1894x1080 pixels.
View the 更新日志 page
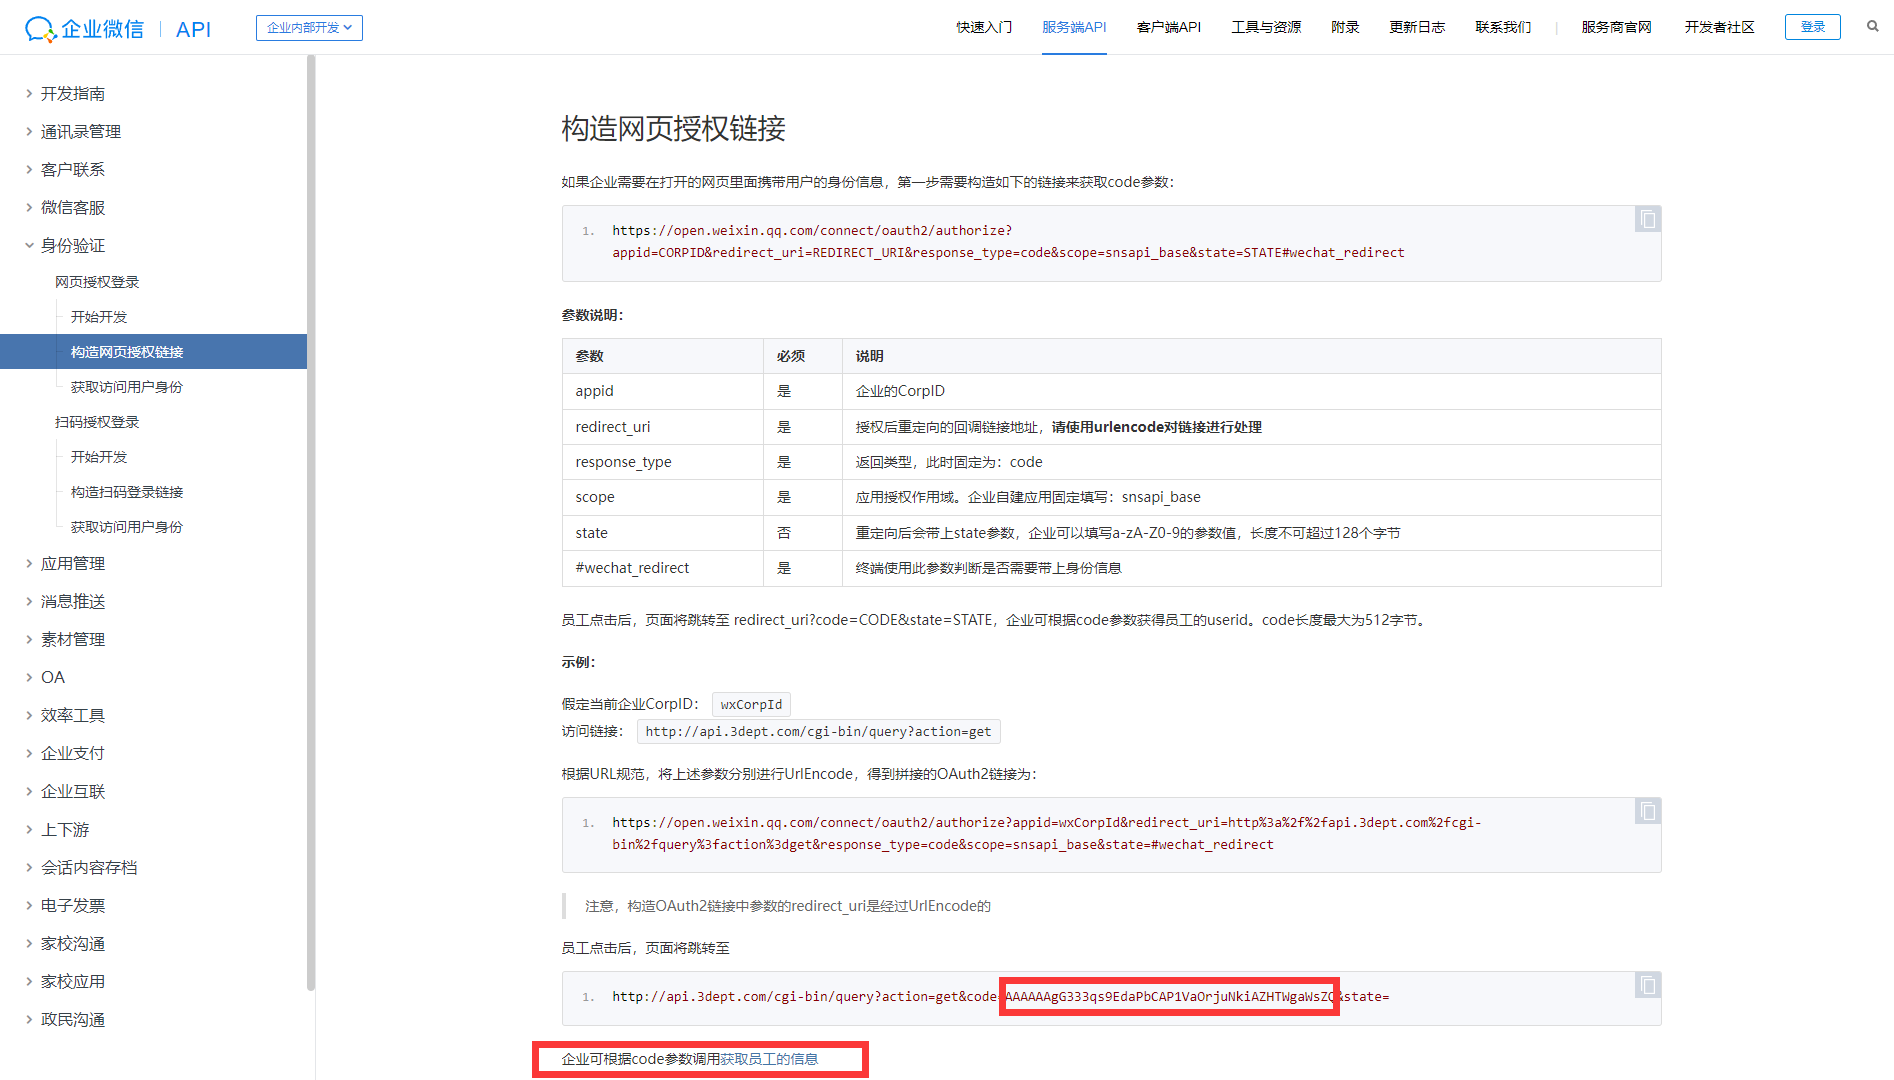1417,27
